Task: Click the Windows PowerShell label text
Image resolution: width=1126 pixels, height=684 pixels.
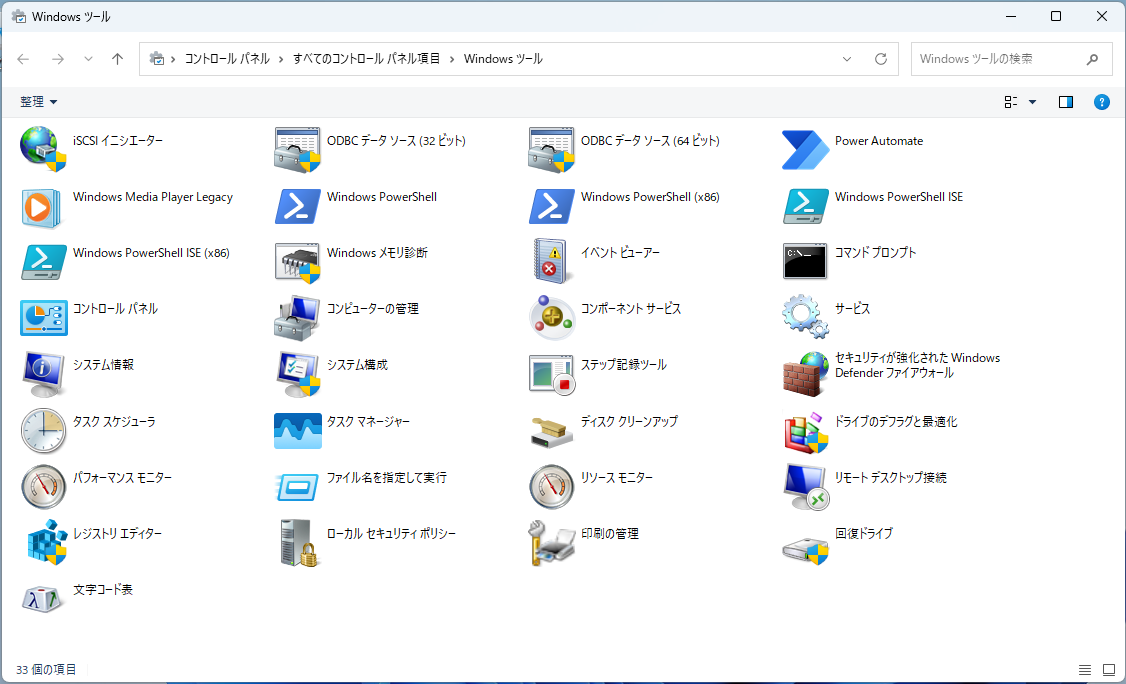Action: point(381,197)
